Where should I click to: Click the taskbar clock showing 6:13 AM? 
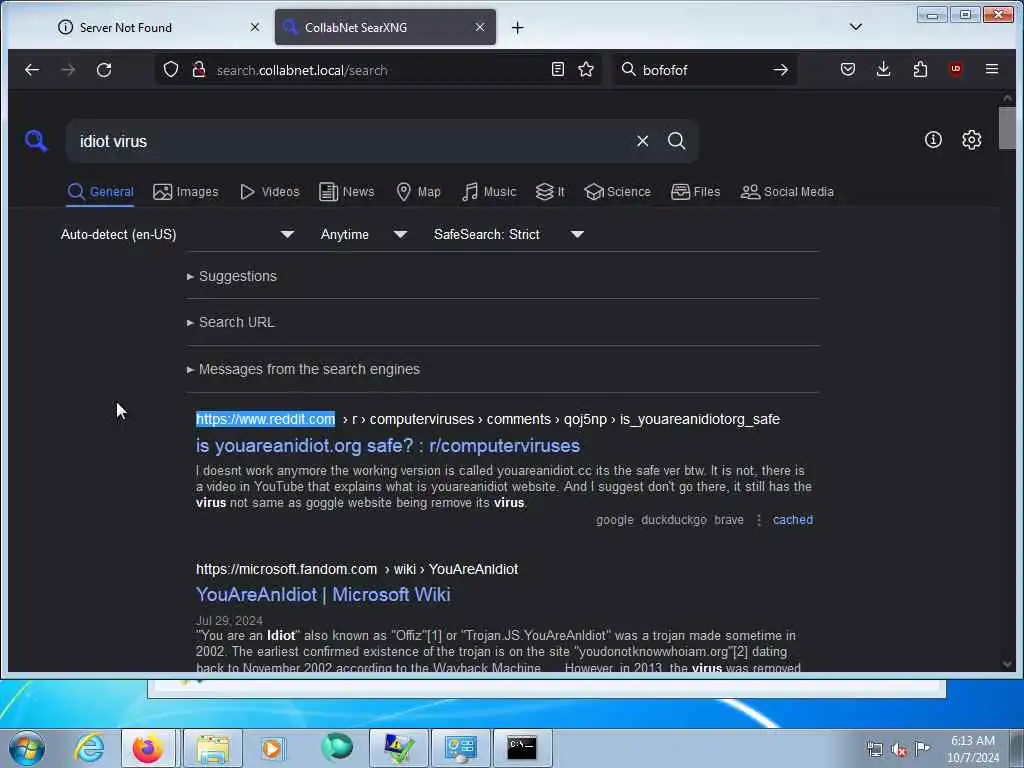[973, 749]
